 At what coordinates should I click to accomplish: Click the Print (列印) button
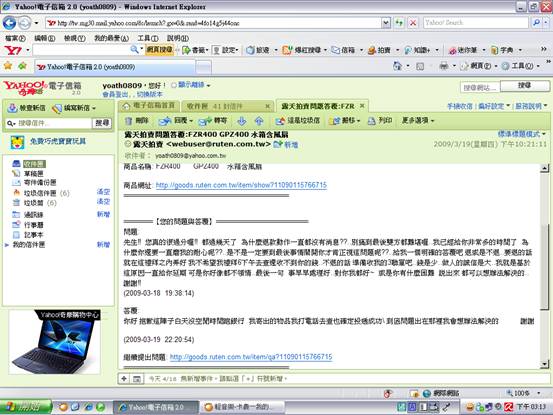(x=380, y=121)
